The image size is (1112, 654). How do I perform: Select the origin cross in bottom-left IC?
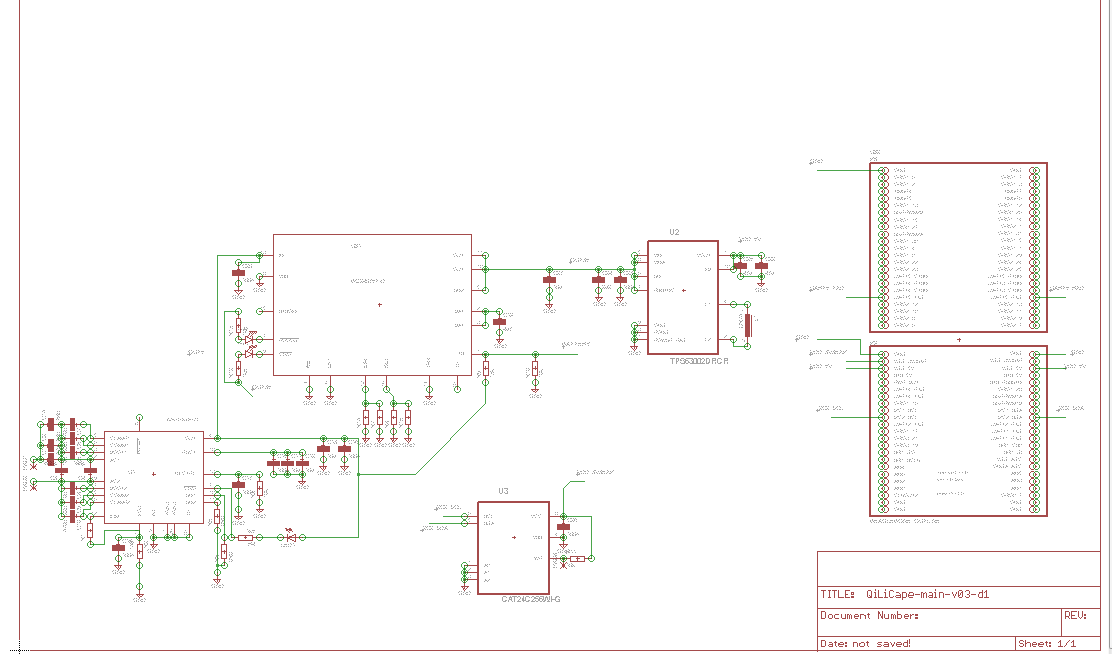(153, 474)
